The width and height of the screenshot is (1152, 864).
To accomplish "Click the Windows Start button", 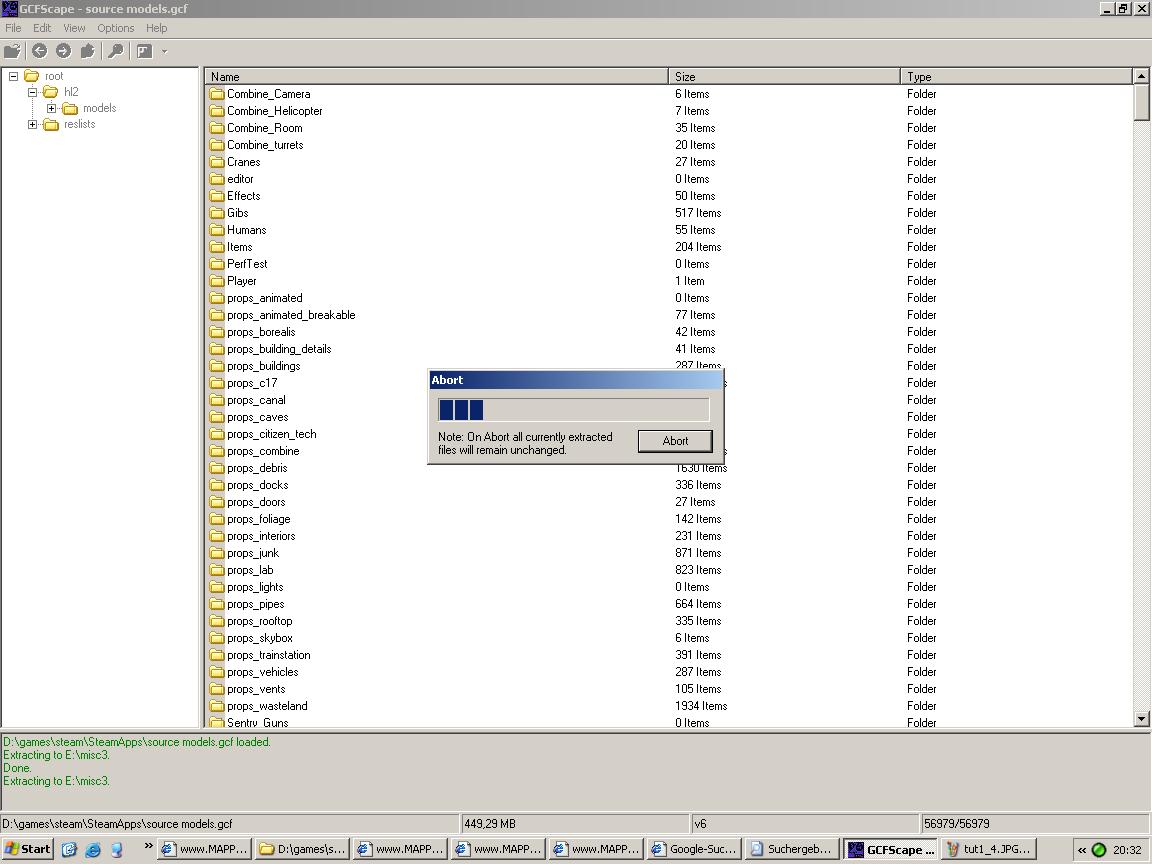I will [x=28, y=849].
